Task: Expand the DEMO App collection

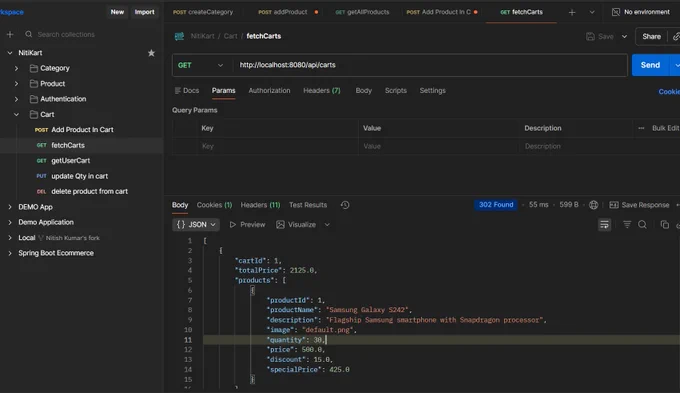Action: (x=10, y=207)
